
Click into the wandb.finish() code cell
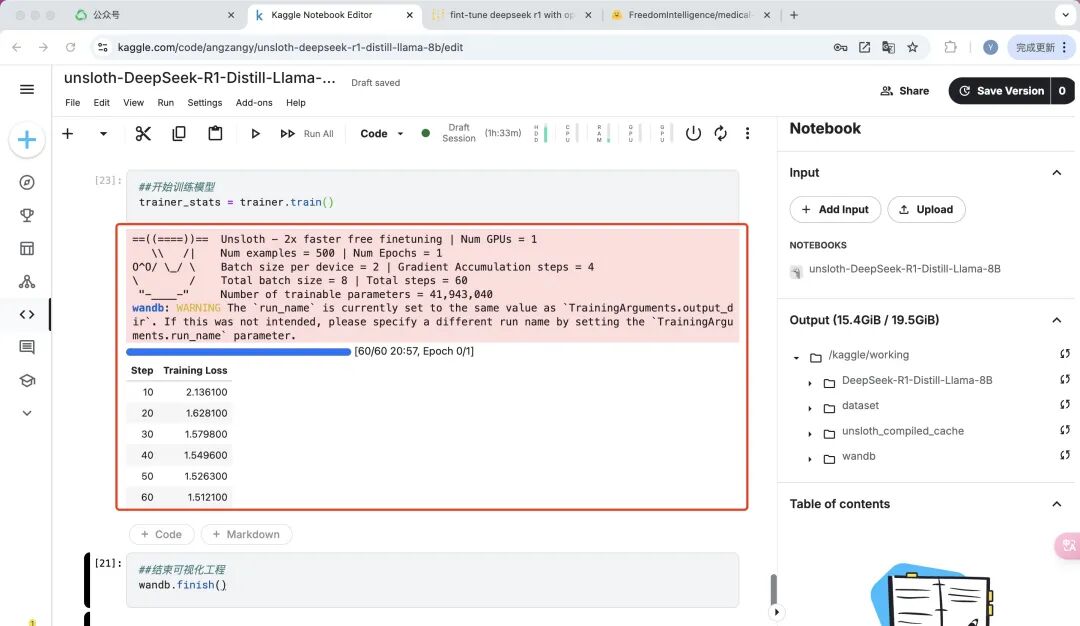(x=433, y=580)
